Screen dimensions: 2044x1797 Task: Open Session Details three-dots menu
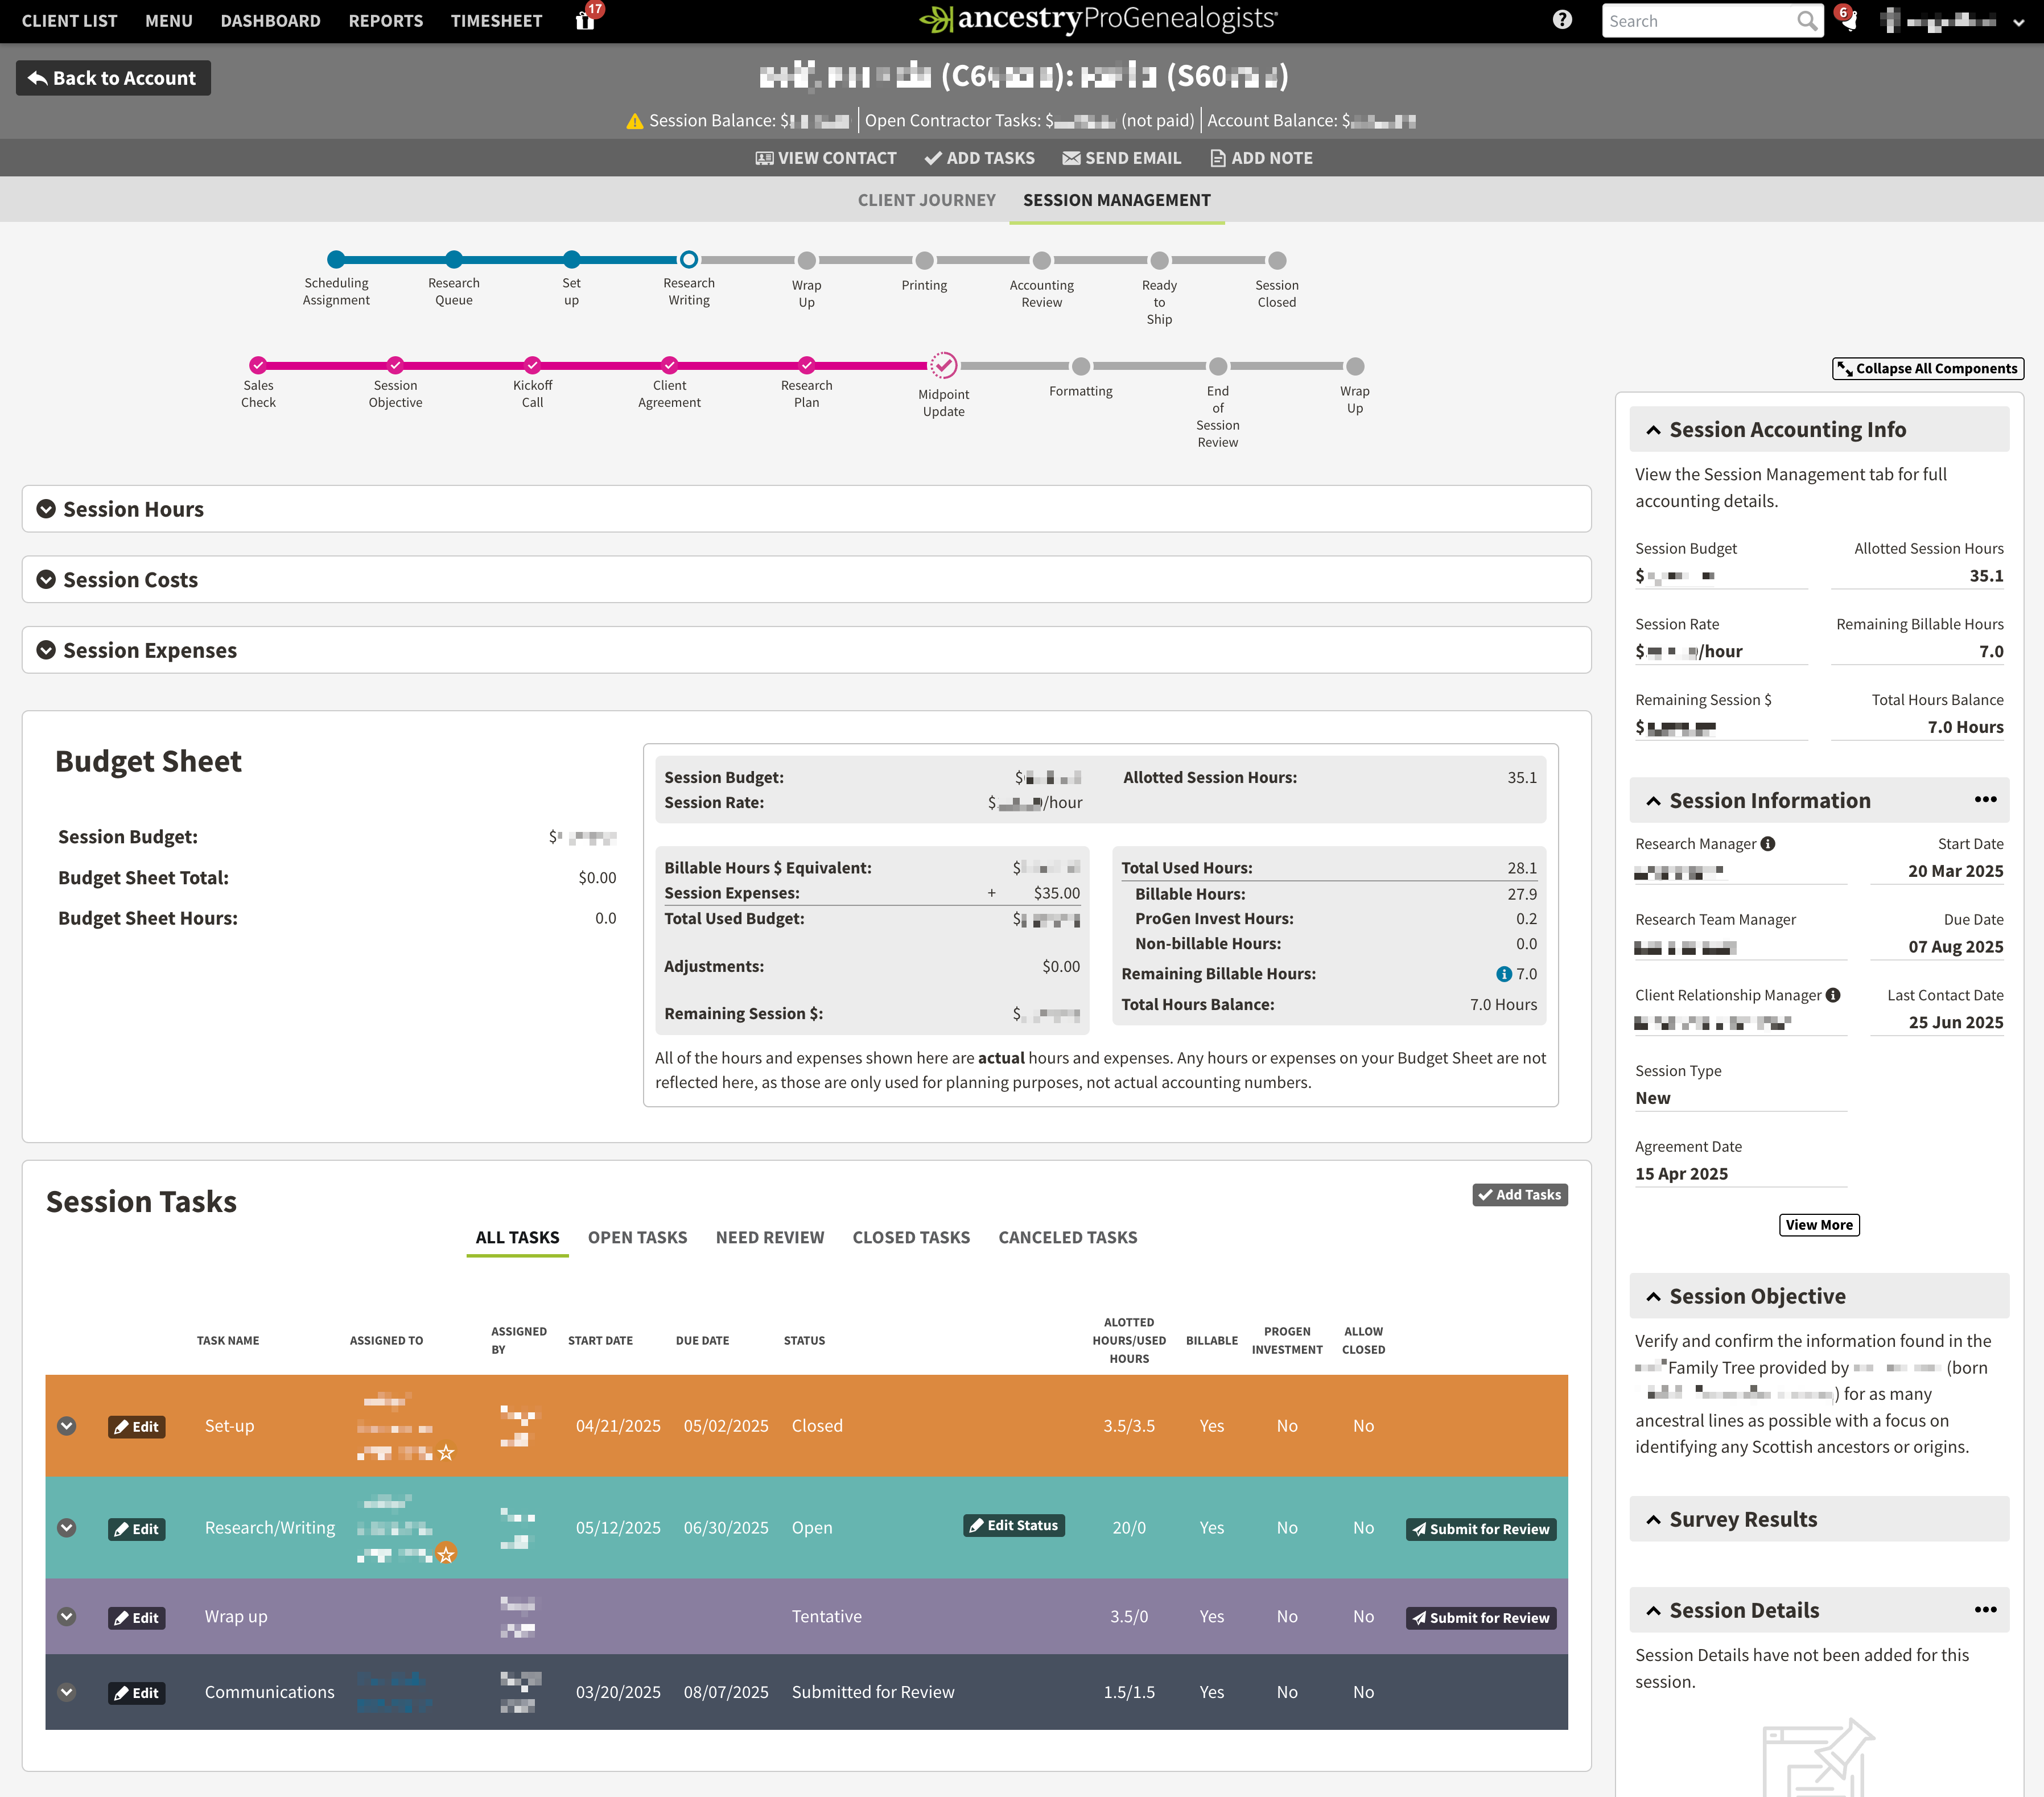coord(1985,1610)
